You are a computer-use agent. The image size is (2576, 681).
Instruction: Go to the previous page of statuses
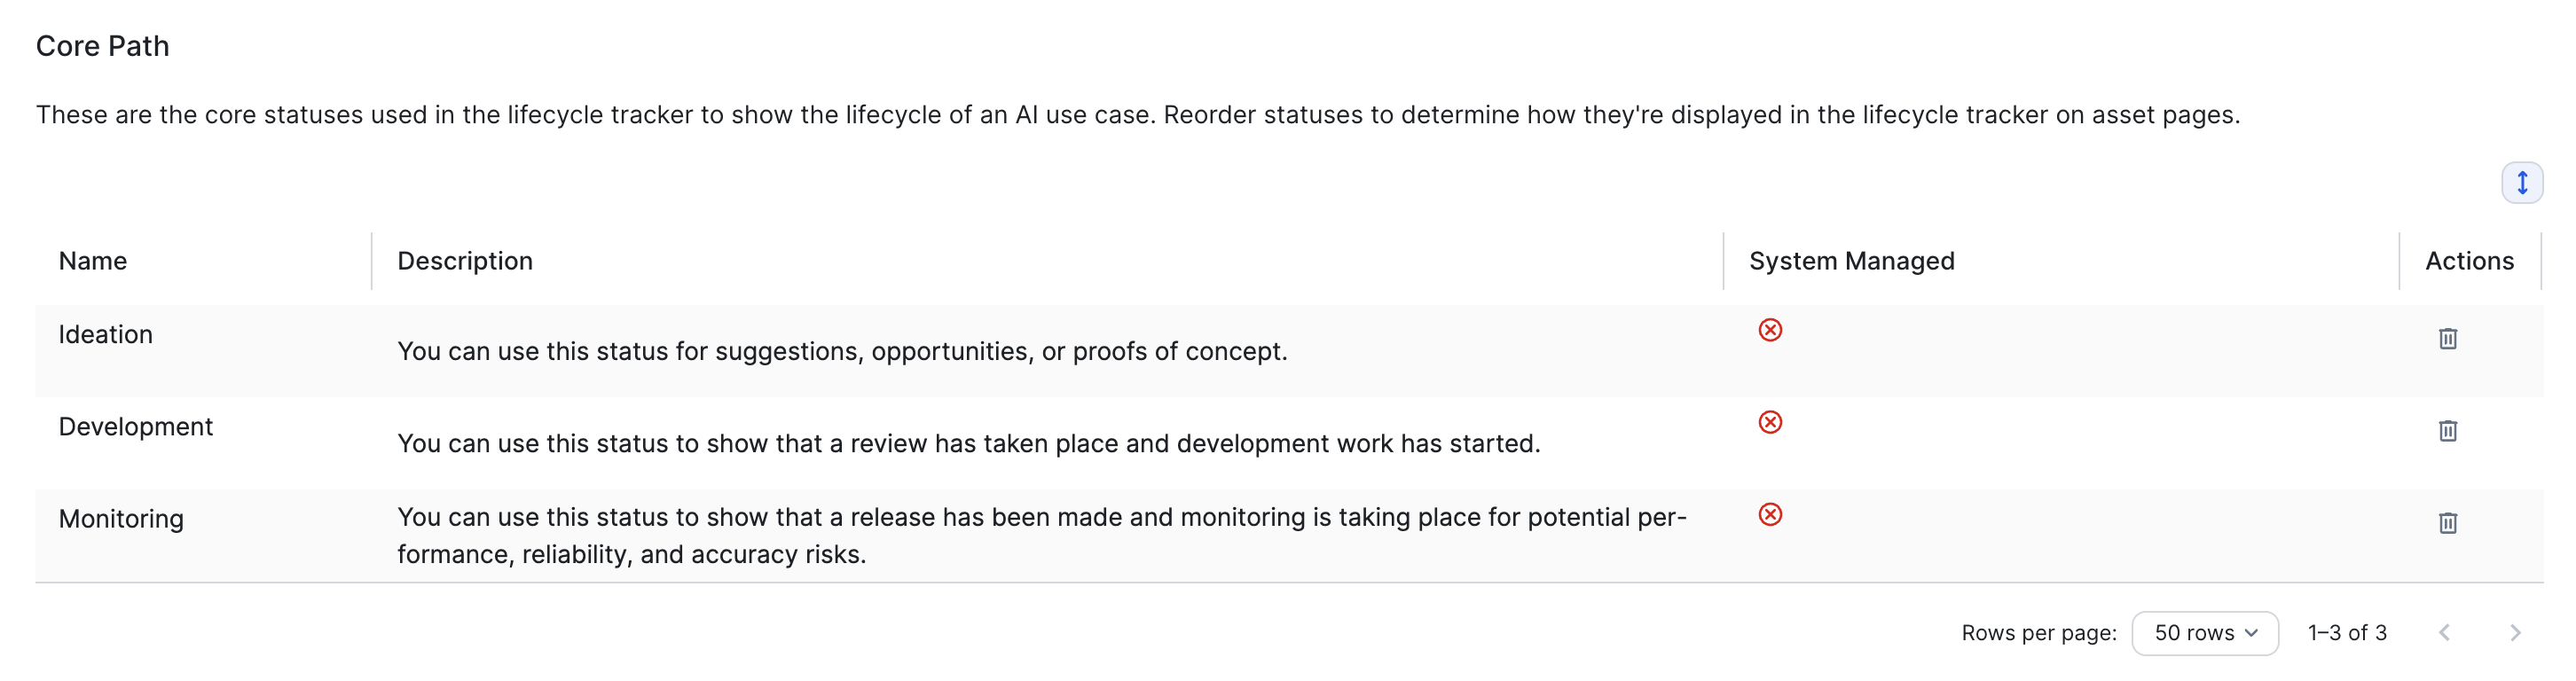pyautogui.click(x=2444, y=633)
